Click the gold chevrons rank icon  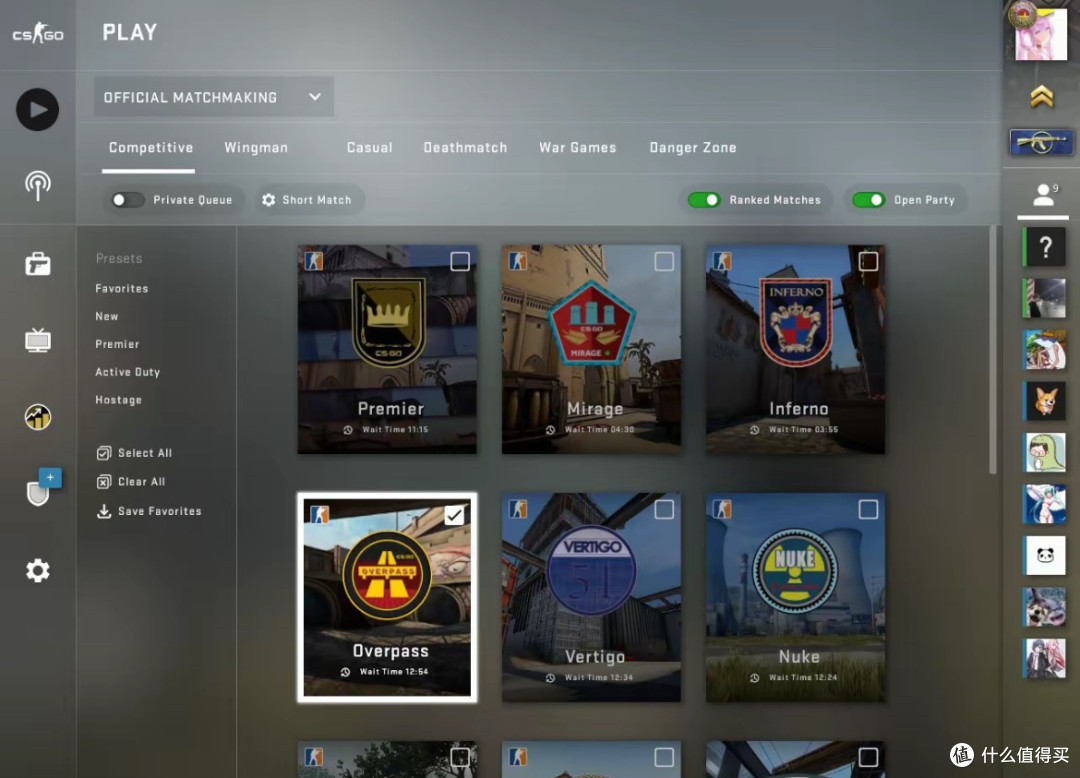click(1041, 97)
